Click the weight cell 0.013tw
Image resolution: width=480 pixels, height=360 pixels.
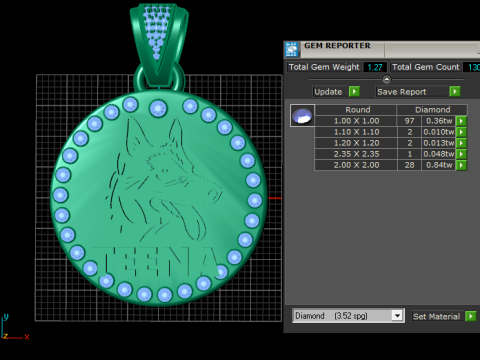click(439, 143)
